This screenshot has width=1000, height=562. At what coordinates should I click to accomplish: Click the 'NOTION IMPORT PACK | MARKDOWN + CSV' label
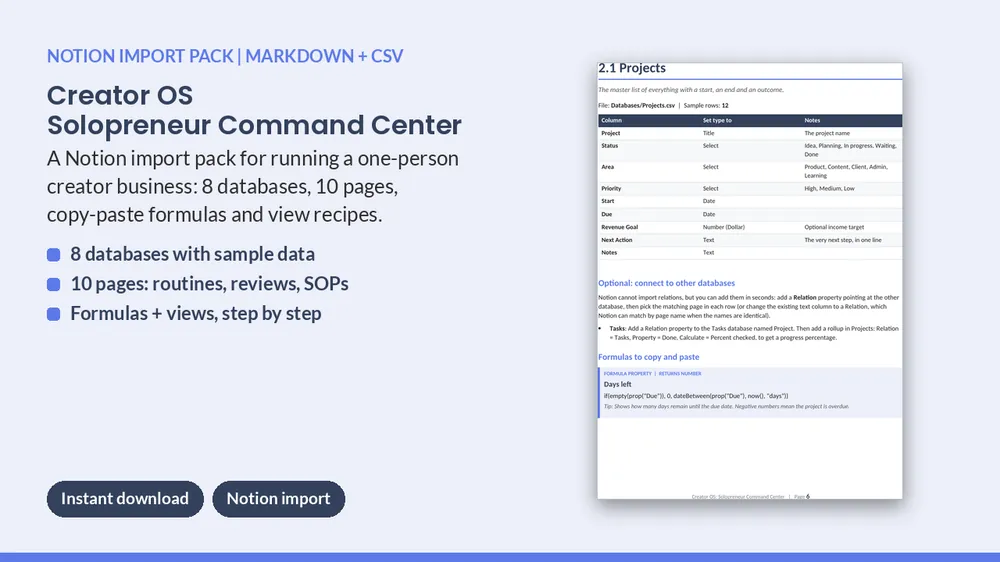(x=225, y=56)
